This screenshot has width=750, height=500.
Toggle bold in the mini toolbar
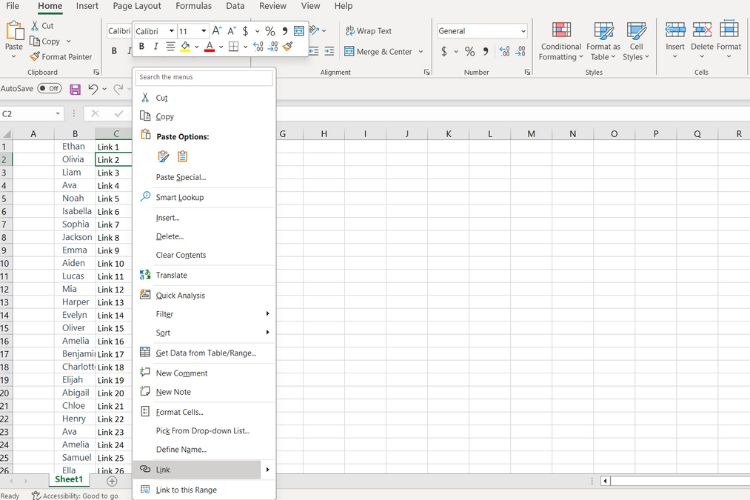pyautogui.click(x=142, y=46)
